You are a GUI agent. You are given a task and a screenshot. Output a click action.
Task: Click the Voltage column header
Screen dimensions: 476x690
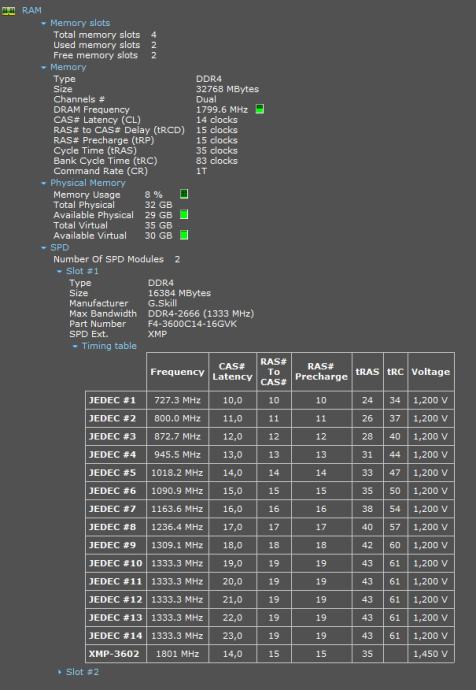click(431, 372)
